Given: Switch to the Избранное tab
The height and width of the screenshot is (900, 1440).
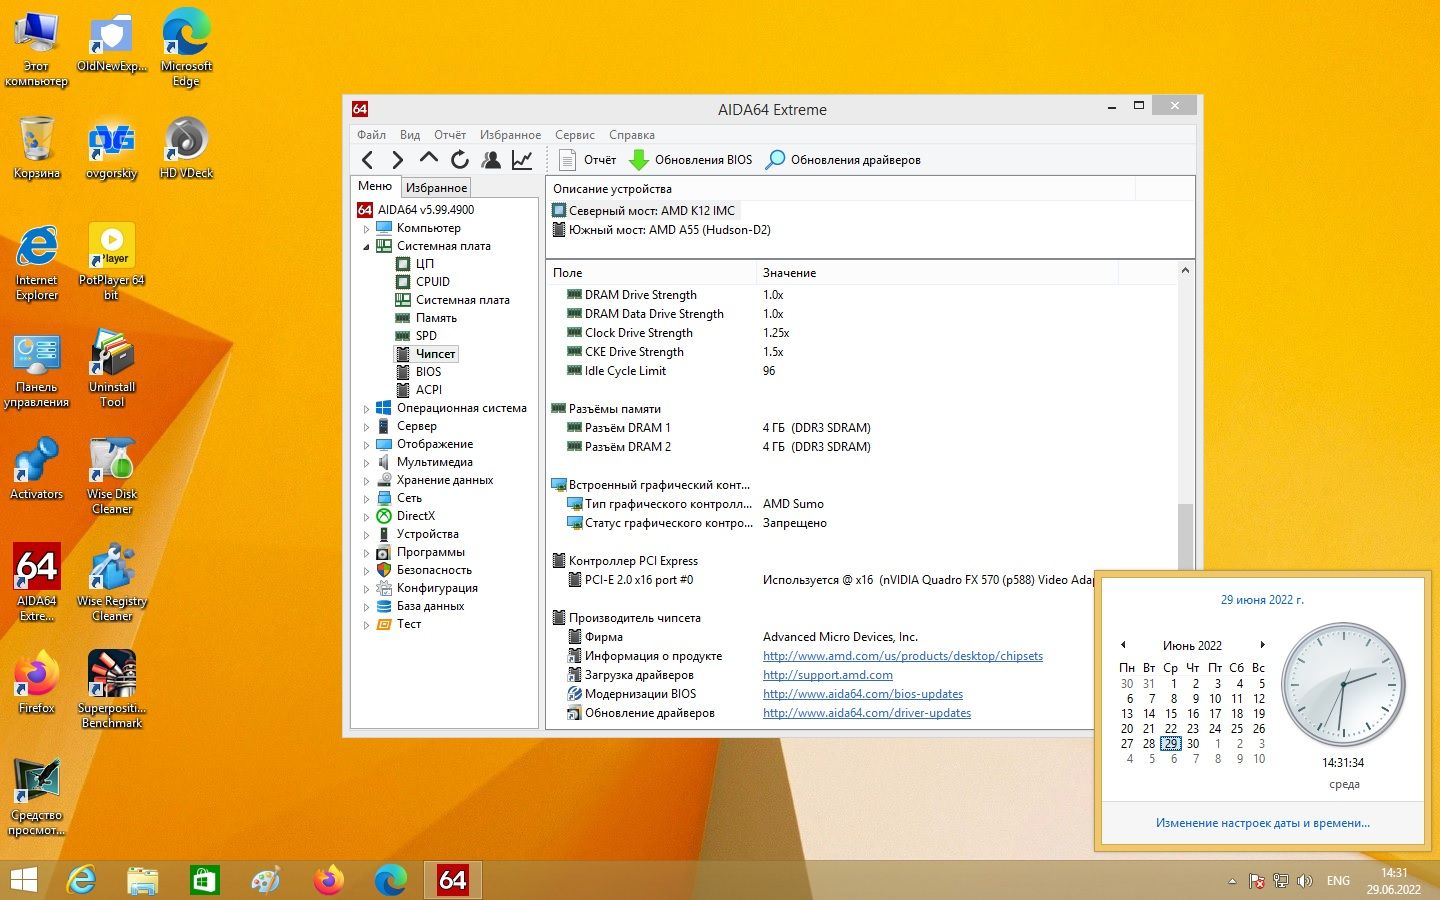Looking at the screenshot, I should pyautogui.click(x=436, y=188).
